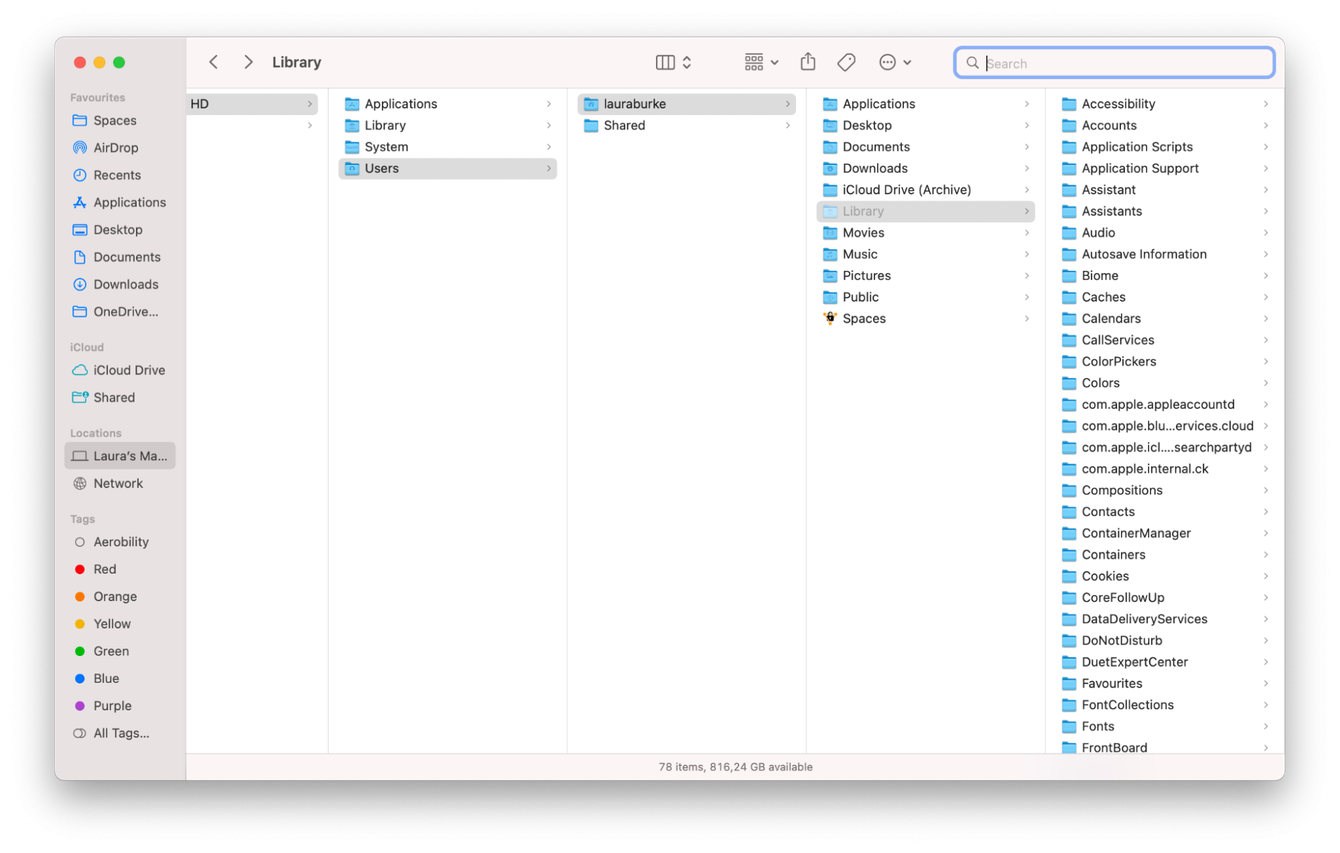Click the Share toolbar icon

coord(808,62)
